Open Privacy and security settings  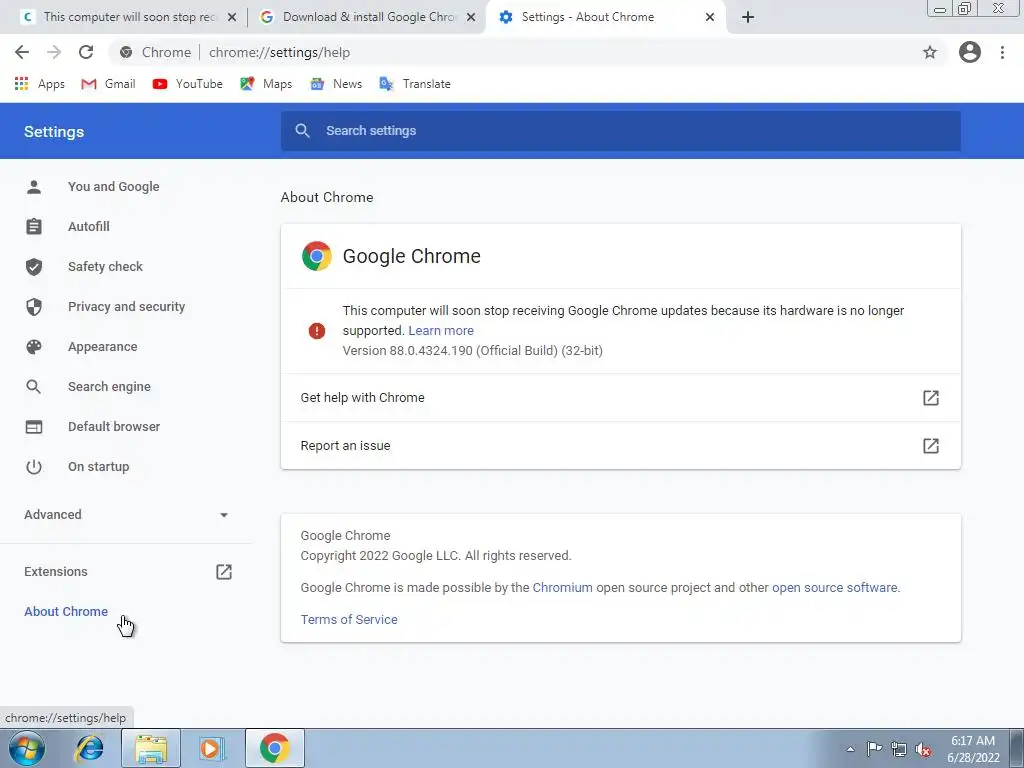click(126, 307)
